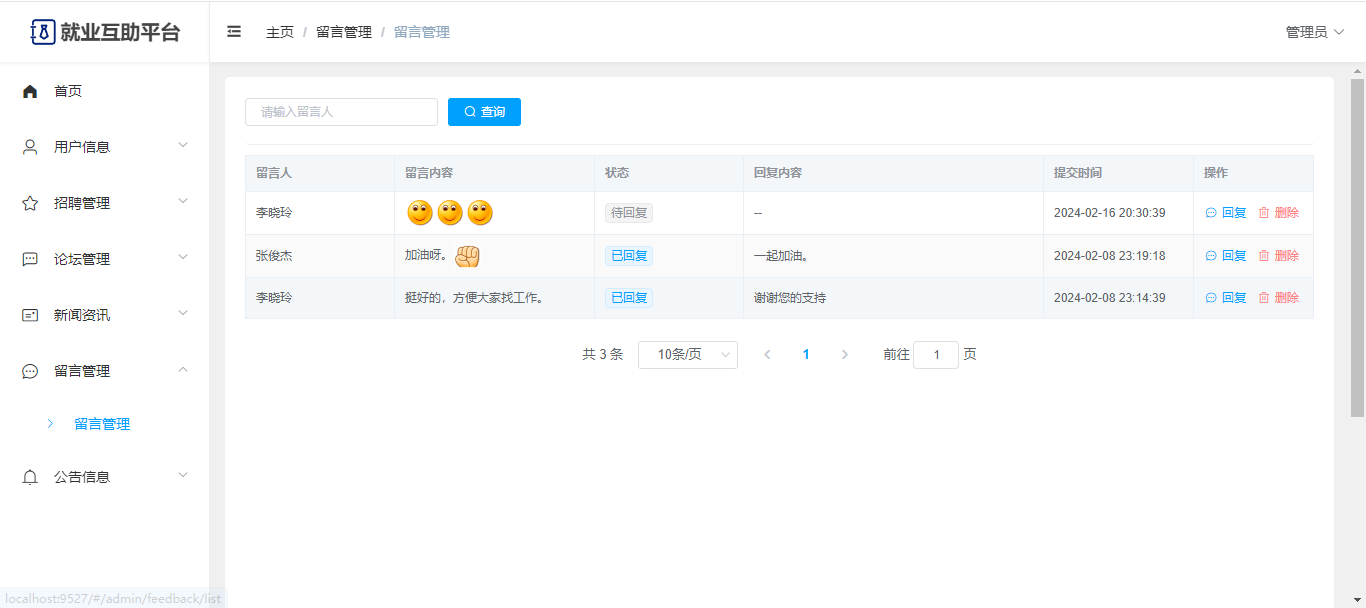
Task: Reply to 张俊杰's 加油呀 message
Action: (x=1226, y=256)
